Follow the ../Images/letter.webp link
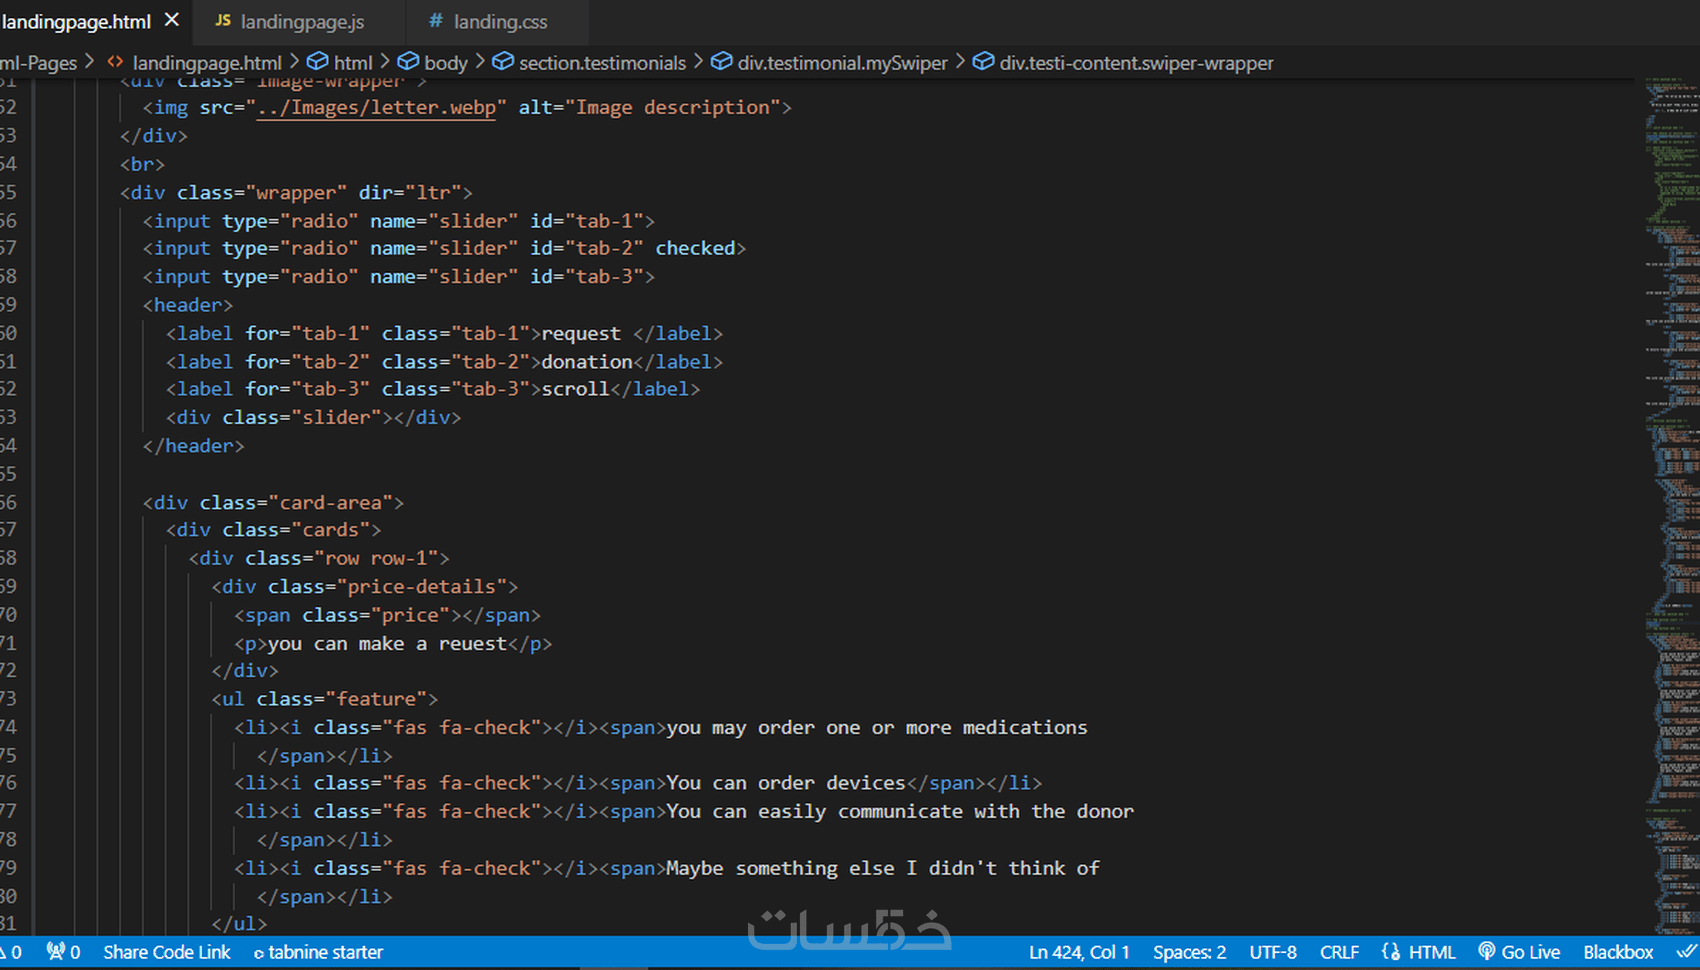 coord(377,107)
